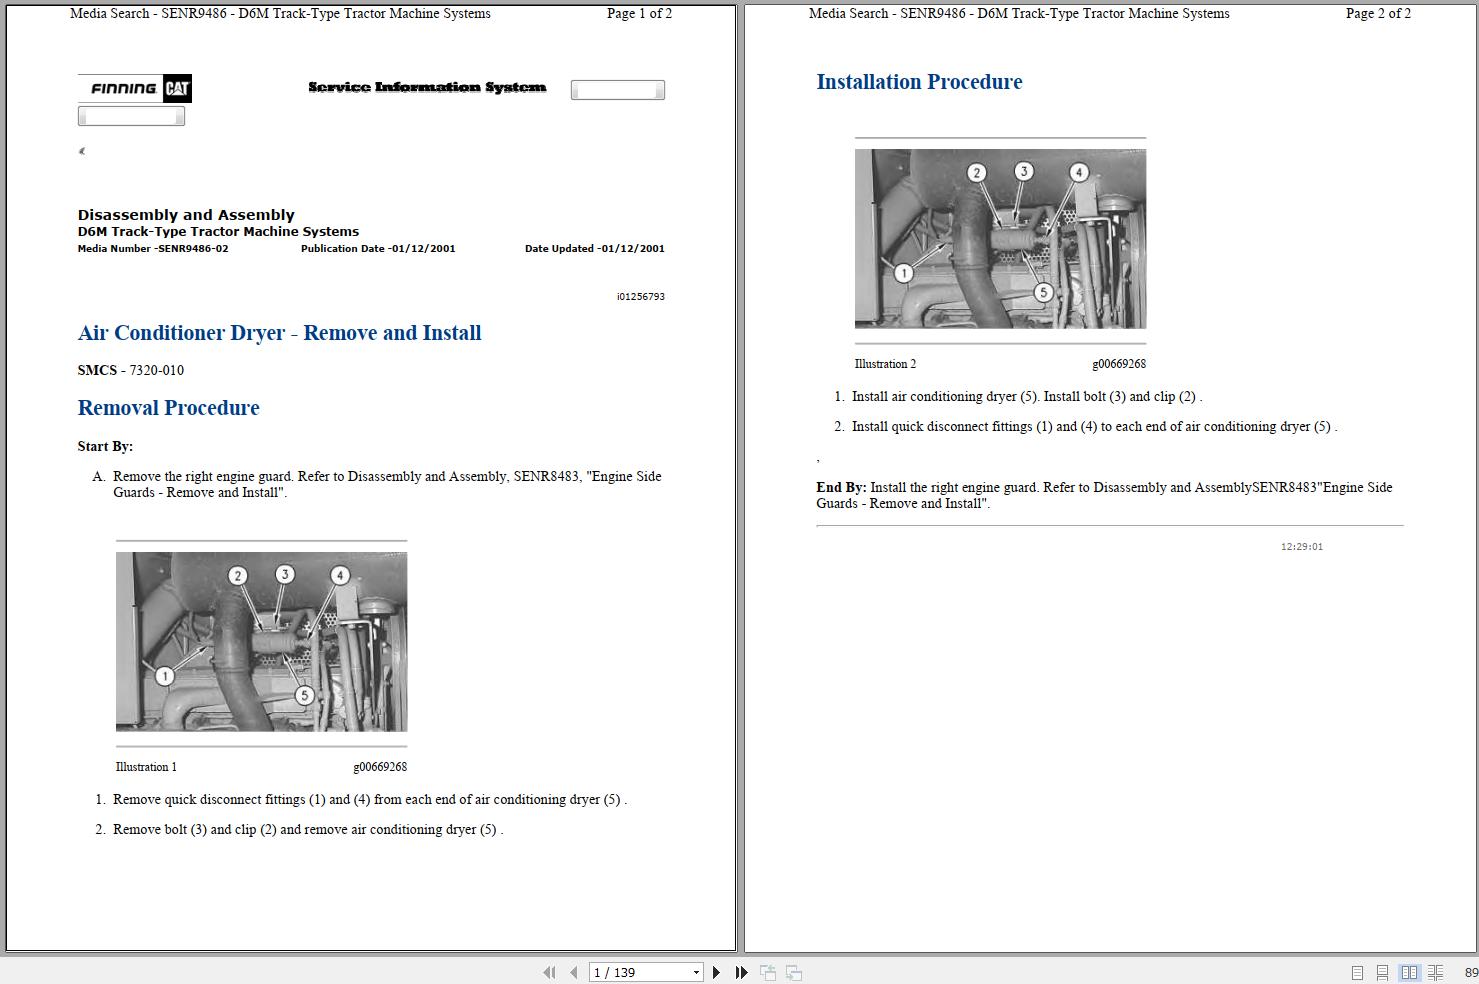1479x984 pixels.
Task: Click g00669268 under Illustration 1
Action: point(380,767)
